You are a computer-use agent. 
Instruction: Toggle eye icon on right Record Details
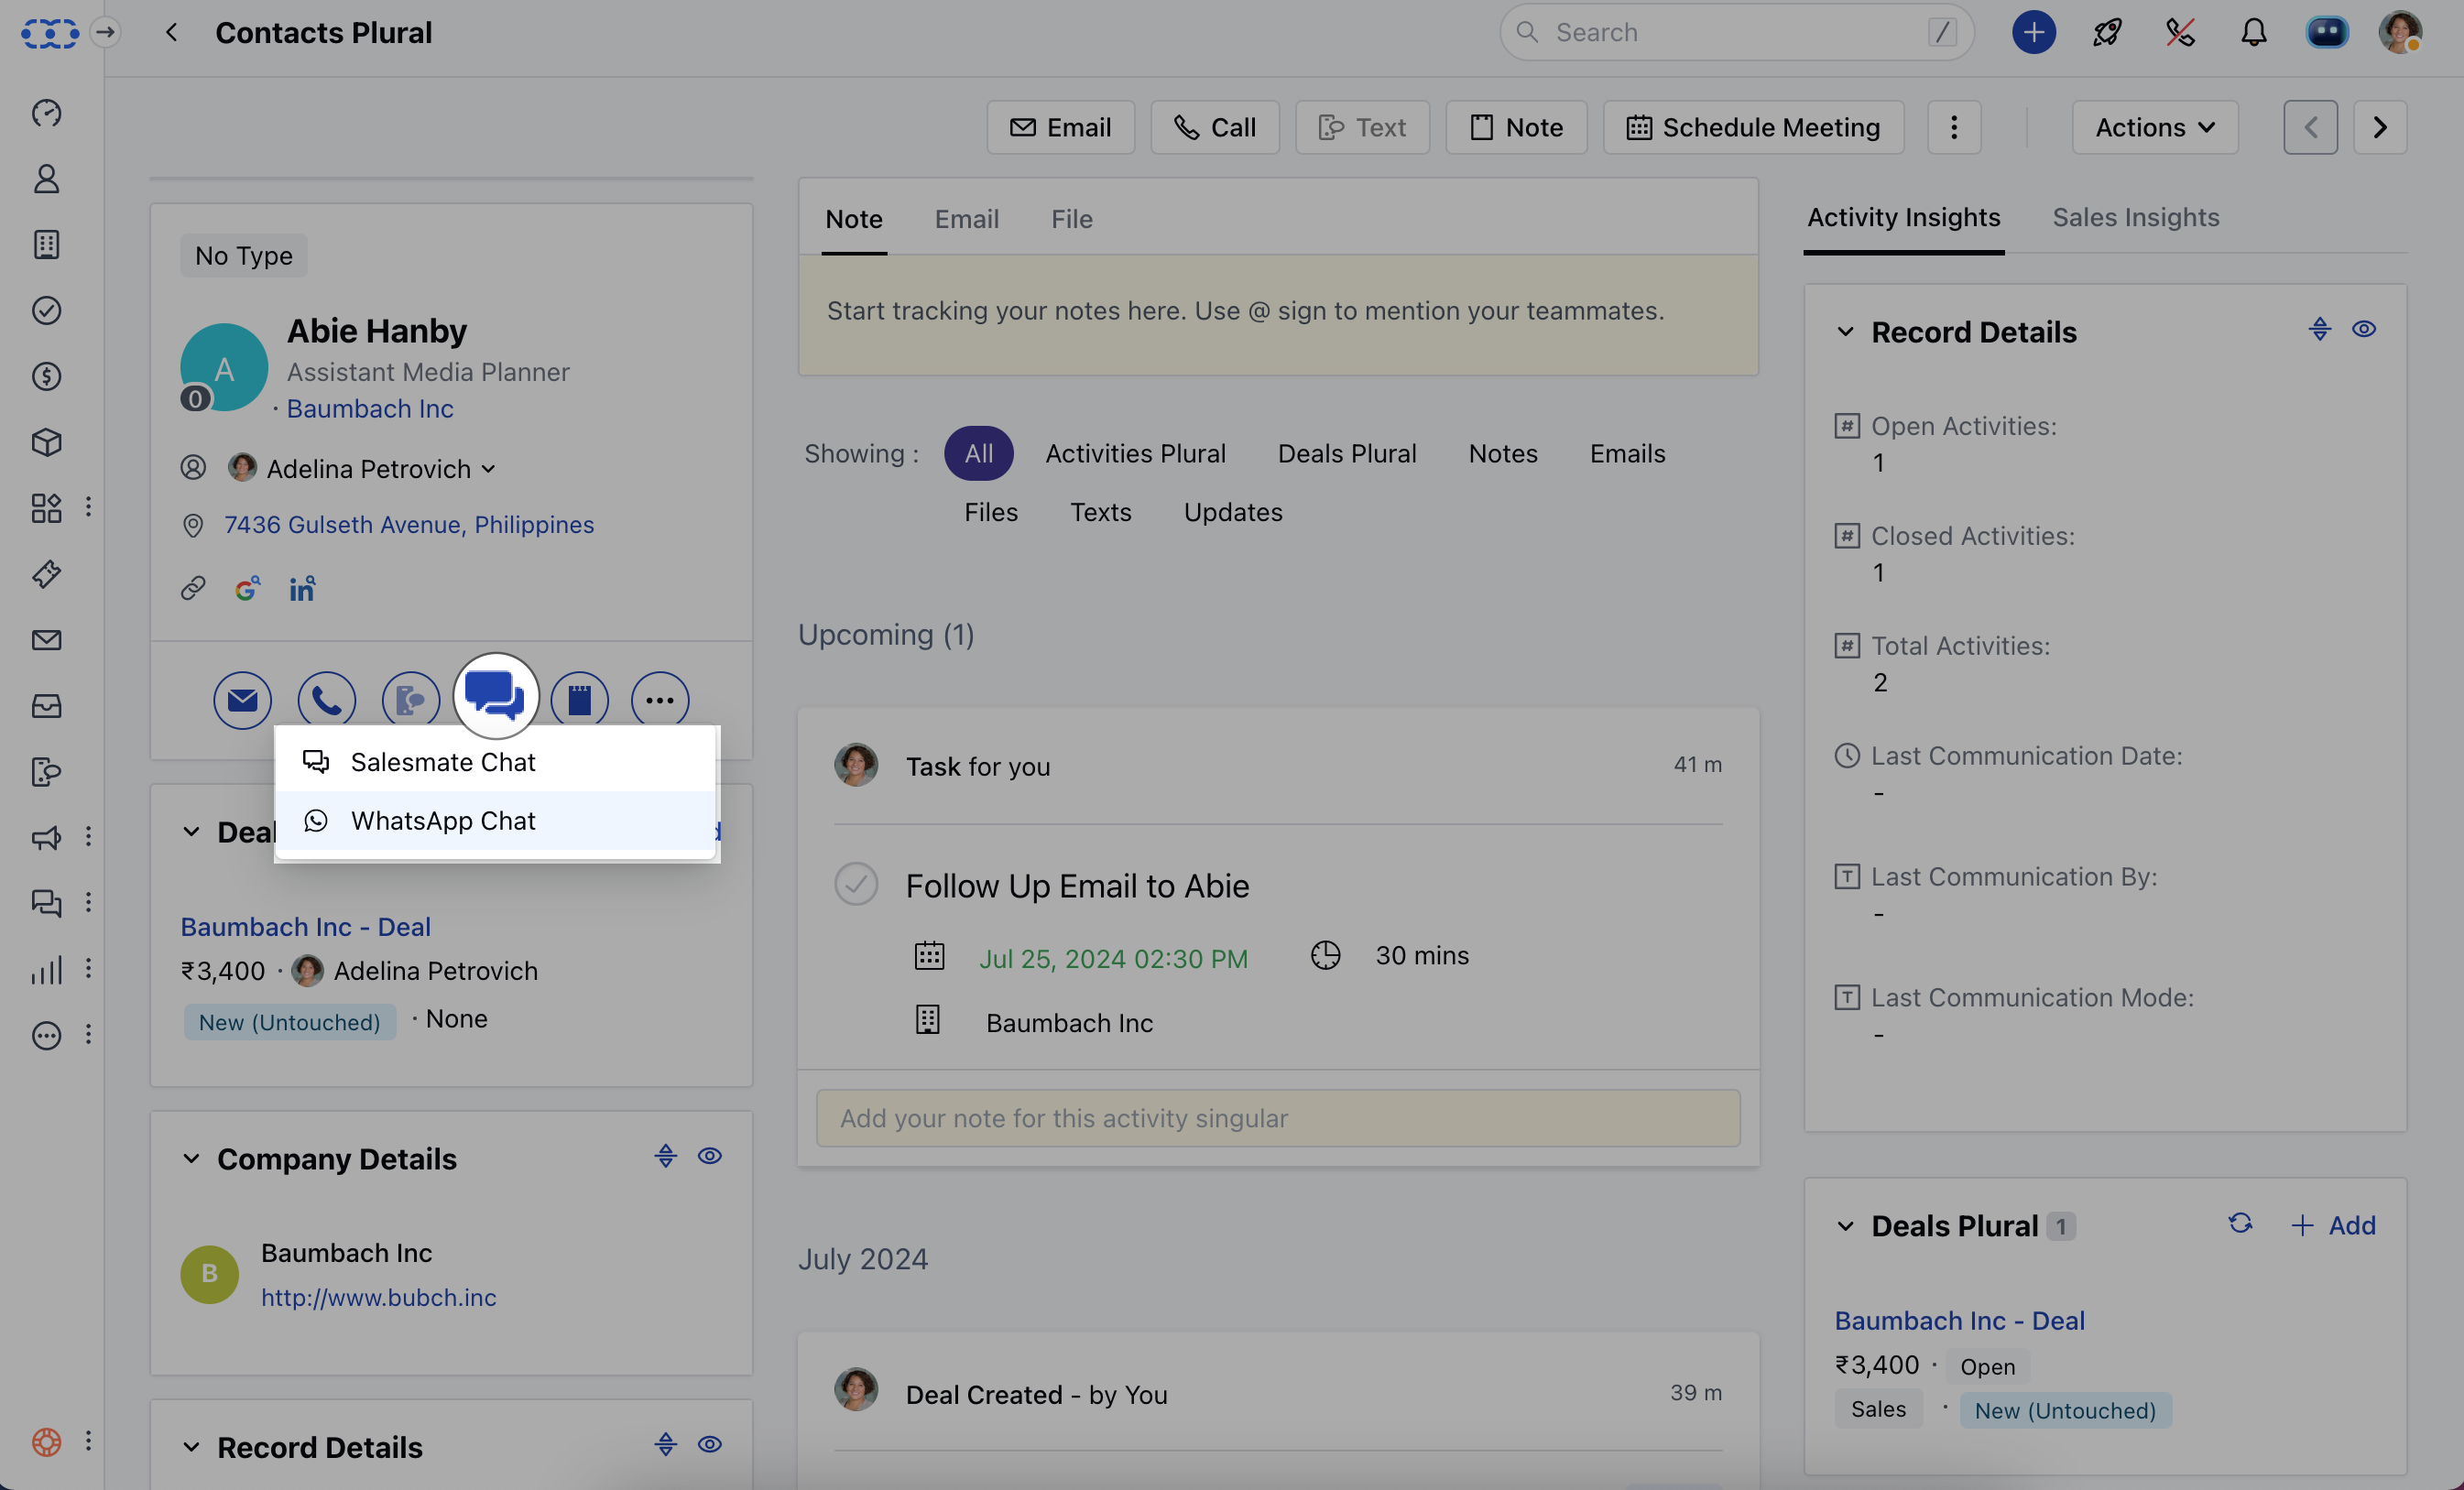2363,330
